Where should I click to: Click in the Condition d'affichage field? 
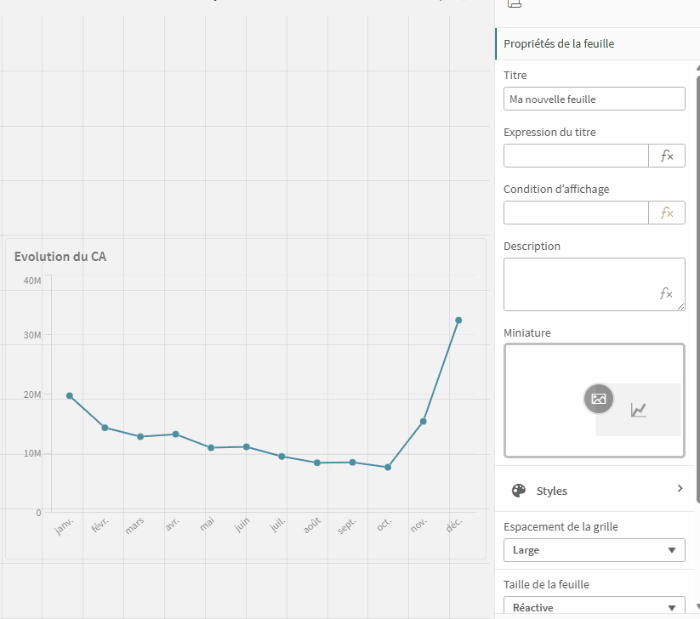[576, 213]
